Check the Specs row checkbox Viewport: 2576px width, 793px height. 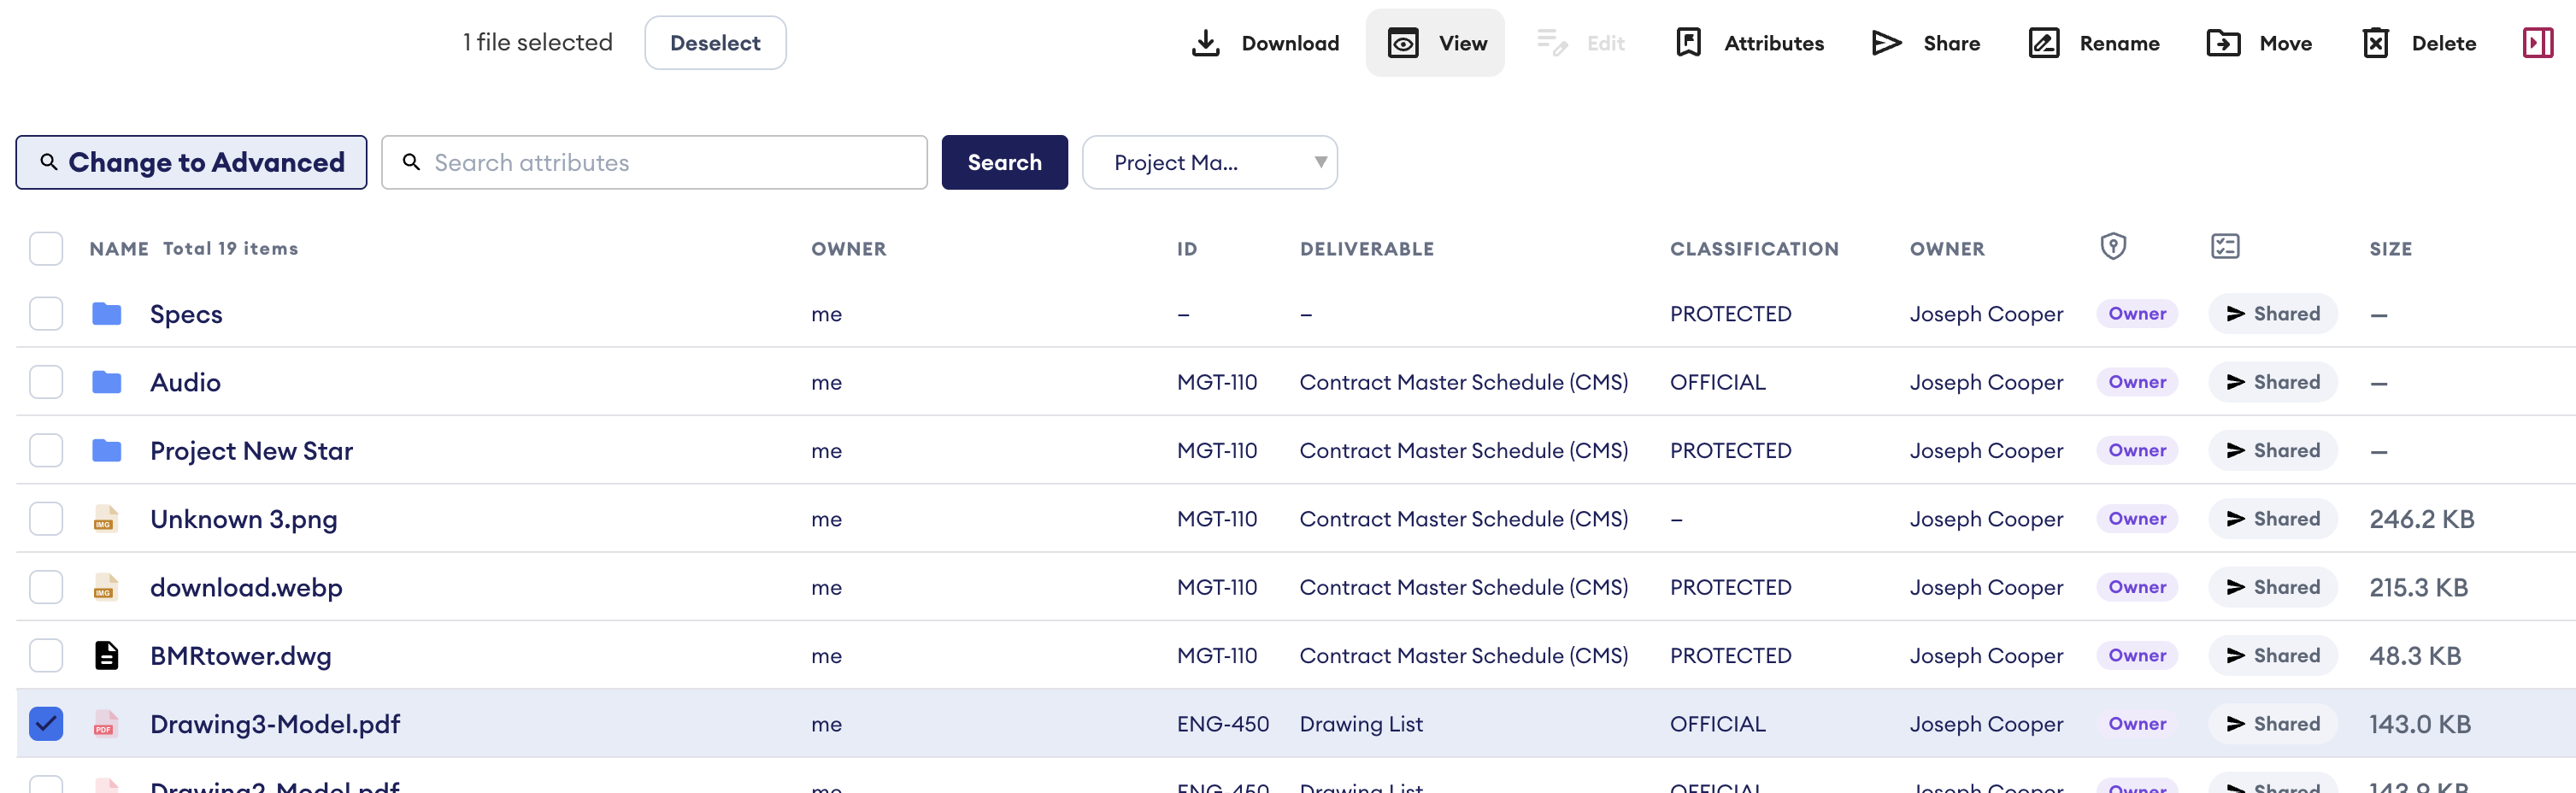46,314
